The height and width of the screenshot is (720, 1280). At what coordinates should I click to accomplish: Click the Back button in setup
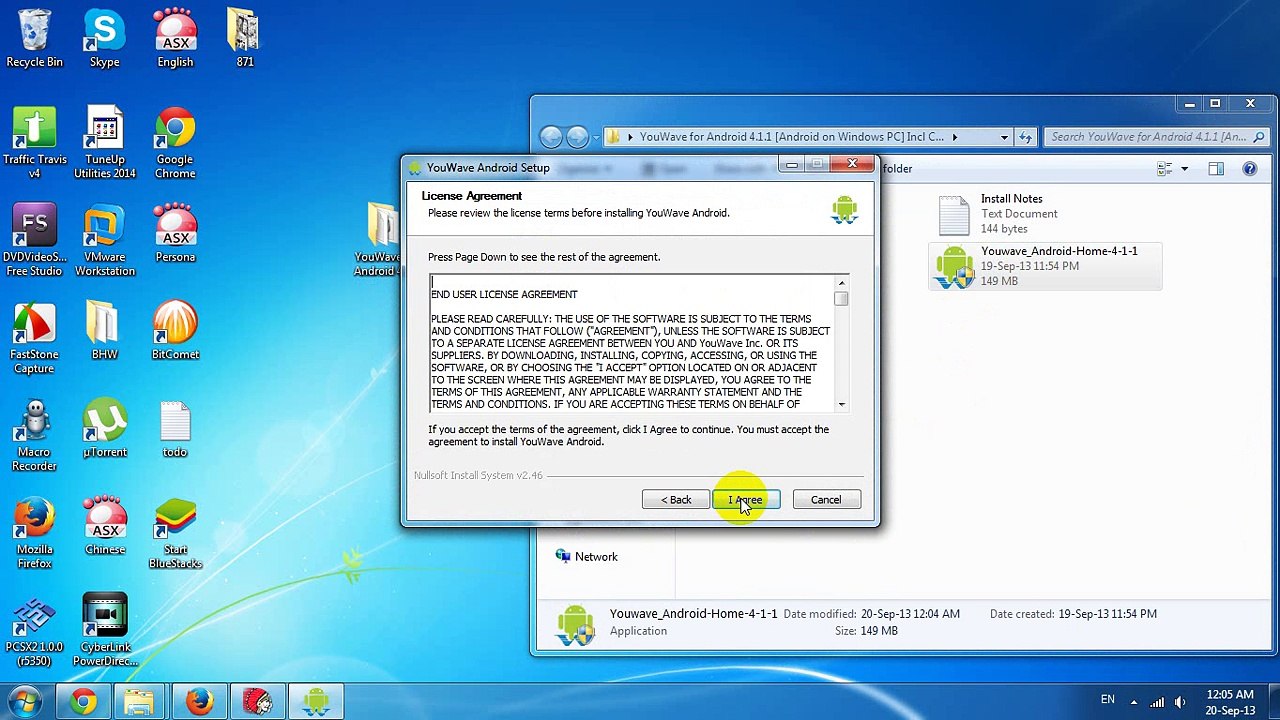tap(676, 500)
